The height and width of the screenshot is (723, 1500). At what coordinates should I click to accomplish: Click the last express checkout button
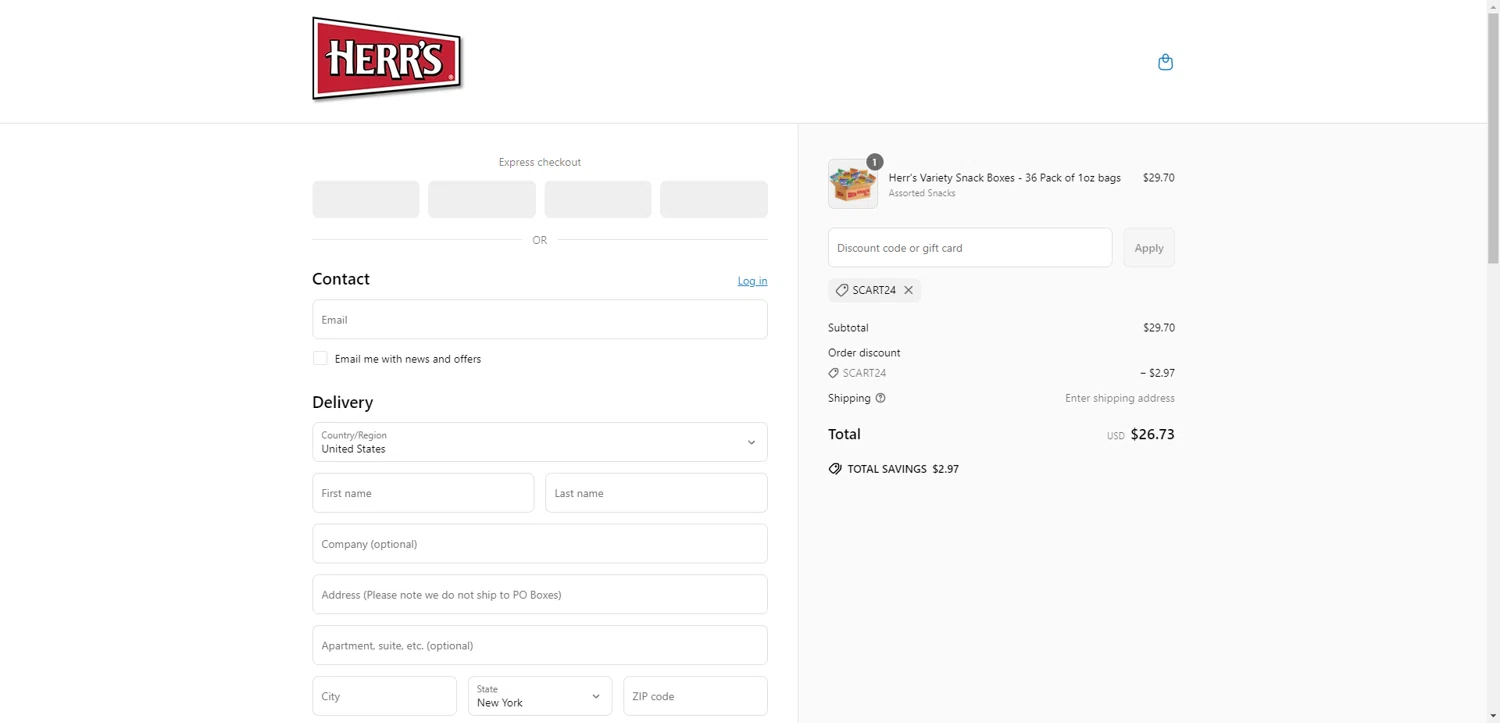coord(714,199)
